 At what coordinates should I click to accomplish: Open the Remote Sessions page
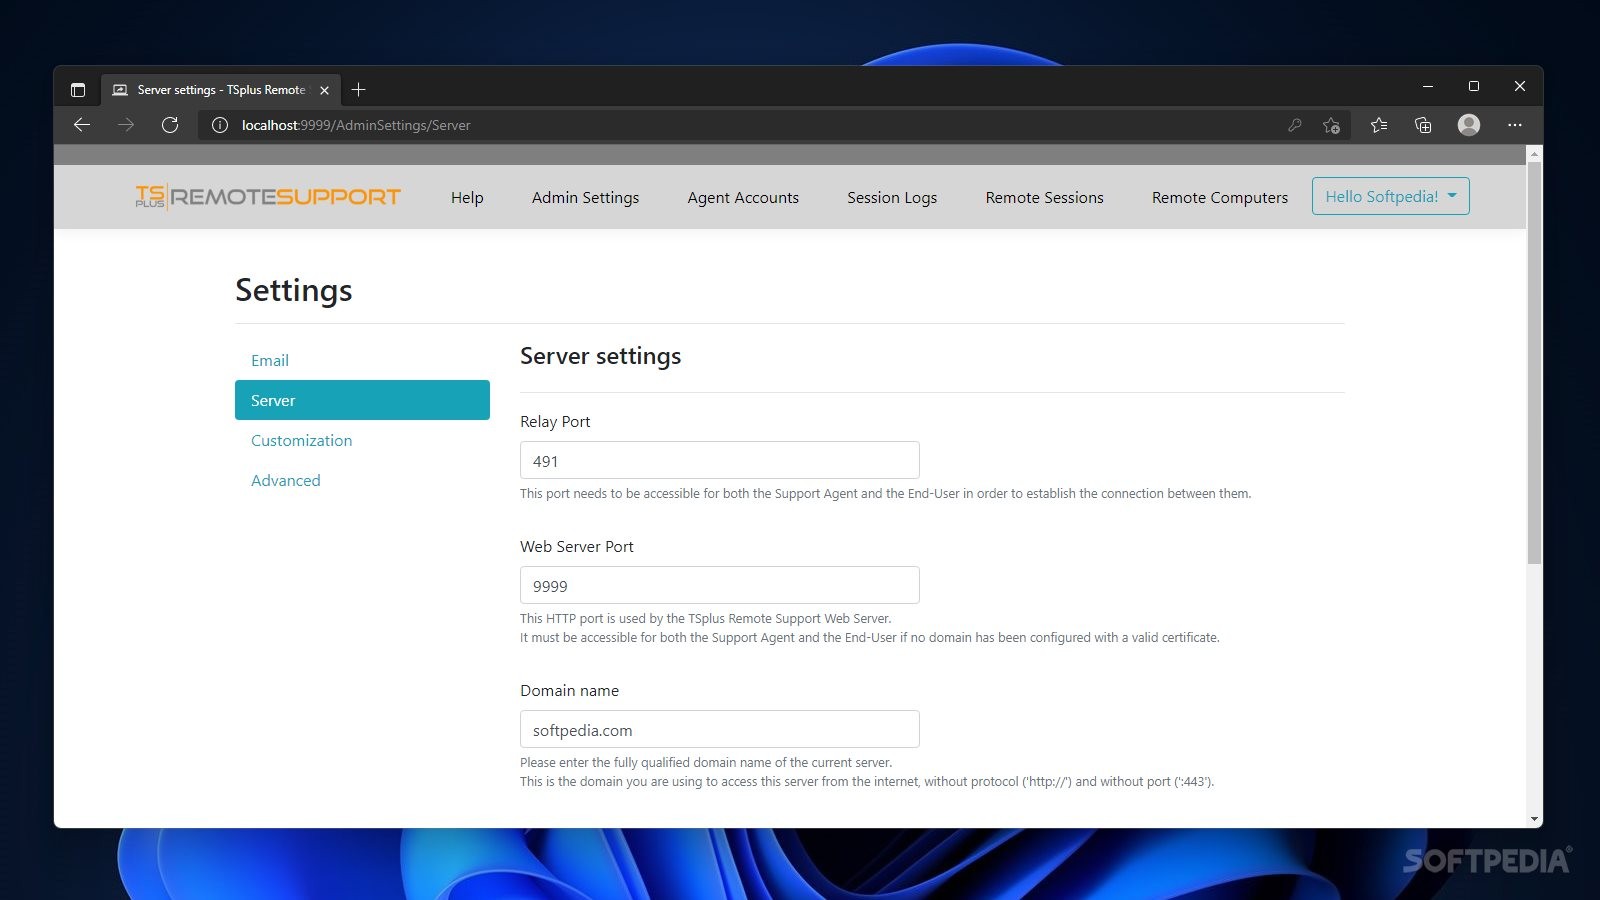1044,197
